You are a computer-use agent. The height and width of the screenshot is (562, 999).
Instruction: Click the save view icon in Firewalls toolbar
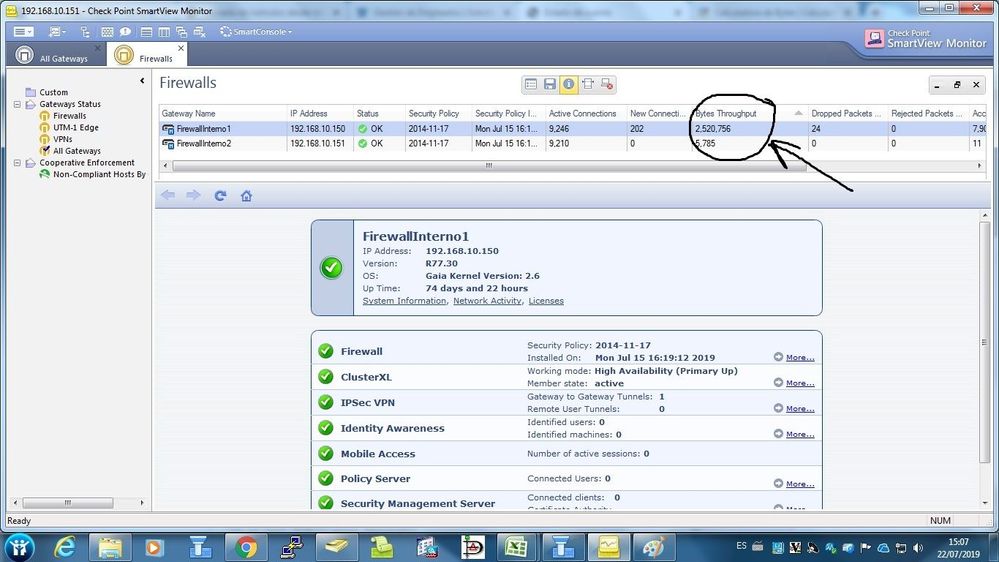550,85
